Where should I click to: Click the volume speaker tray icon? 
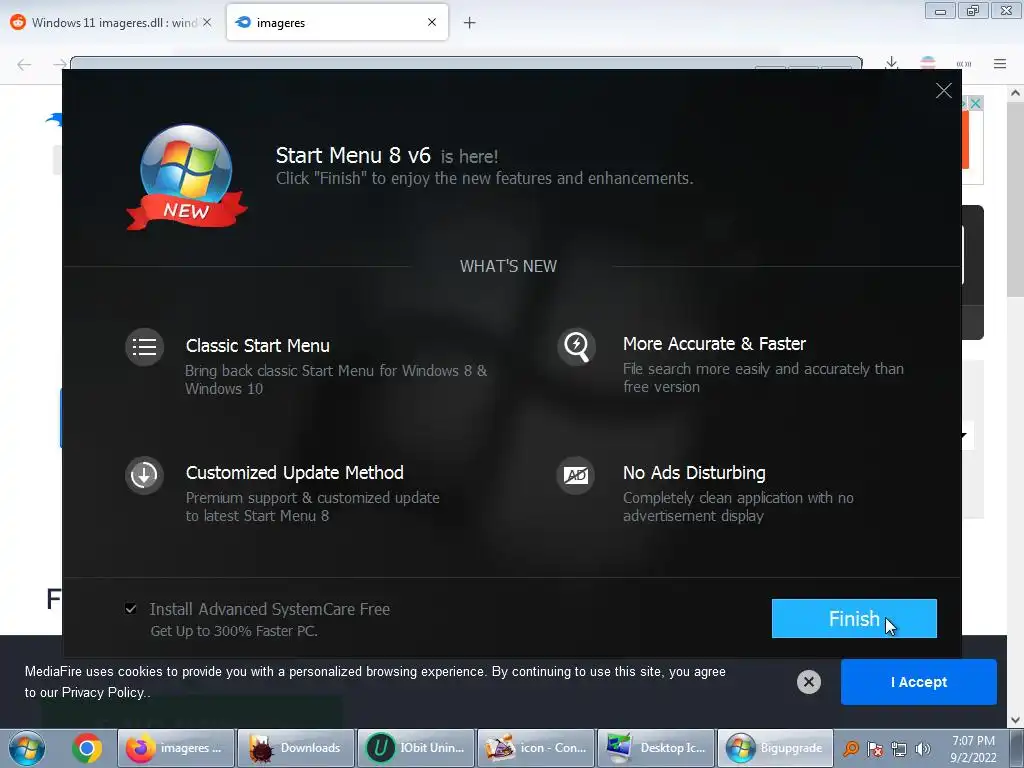923,749
